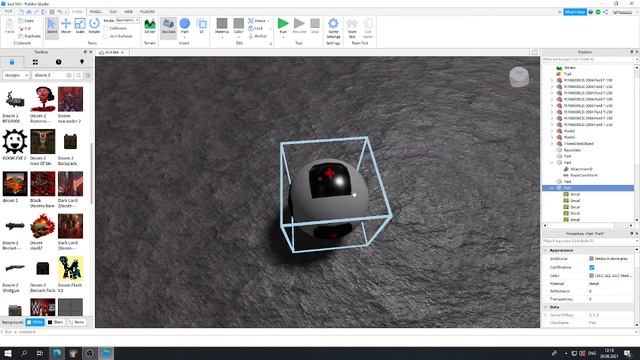Select the Attachment0 item in Explorer
This screenshot has width=640, height=360.
(579, 169)
